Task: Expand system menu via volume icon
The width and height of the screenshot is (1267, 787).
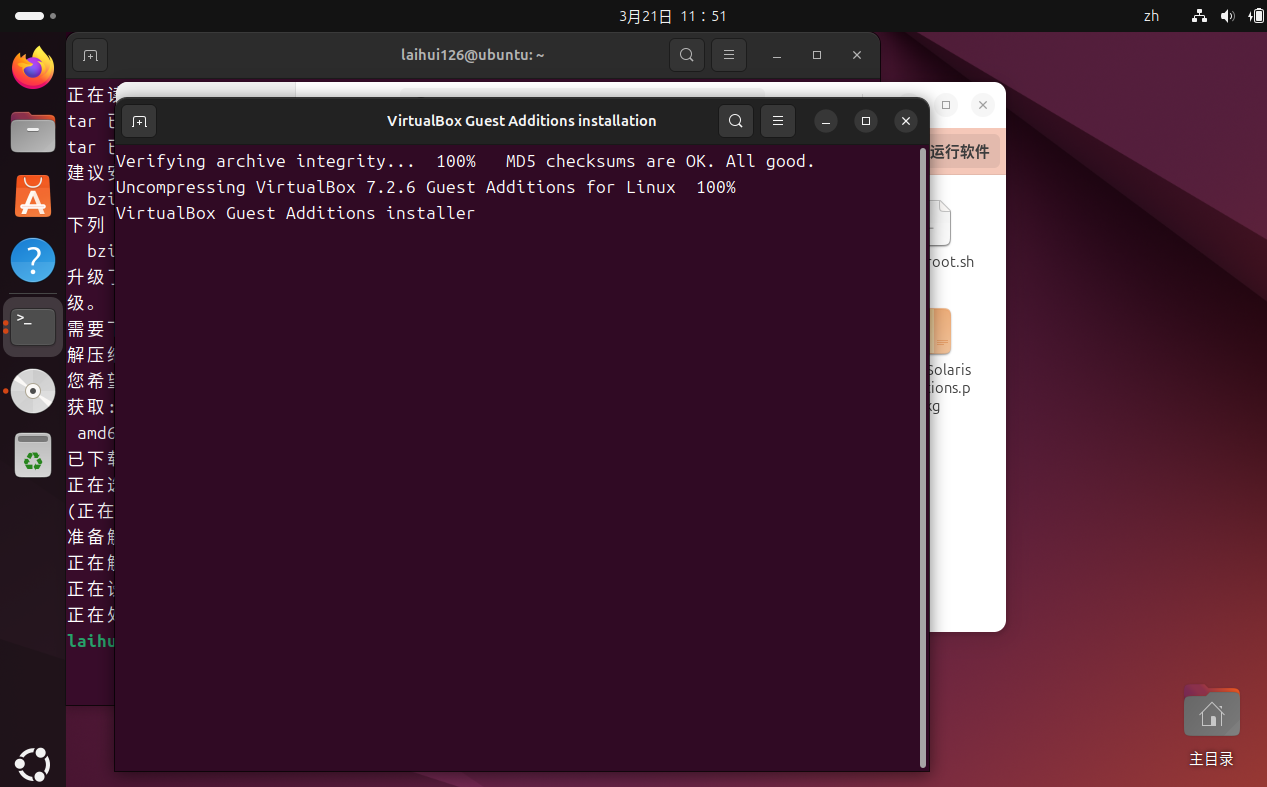Action: click(1227, 16)
